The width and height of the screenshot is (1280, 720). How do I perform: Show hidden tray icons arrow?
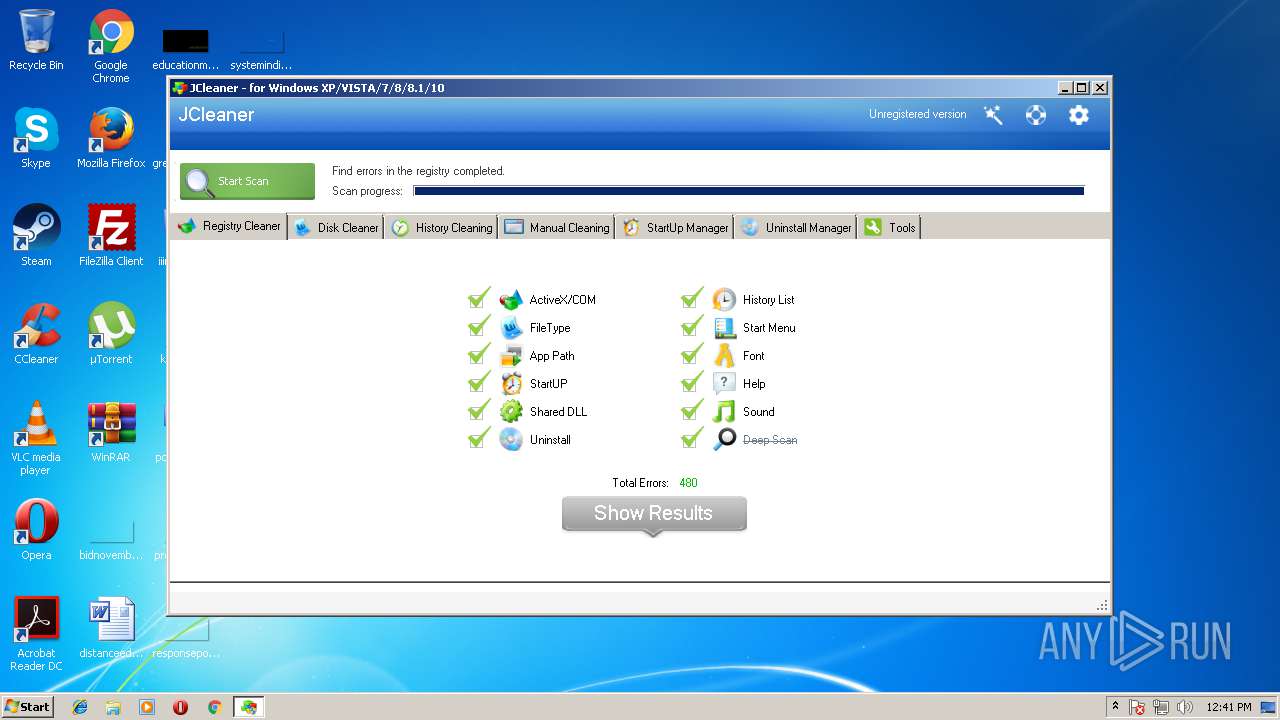point(1116,706)
